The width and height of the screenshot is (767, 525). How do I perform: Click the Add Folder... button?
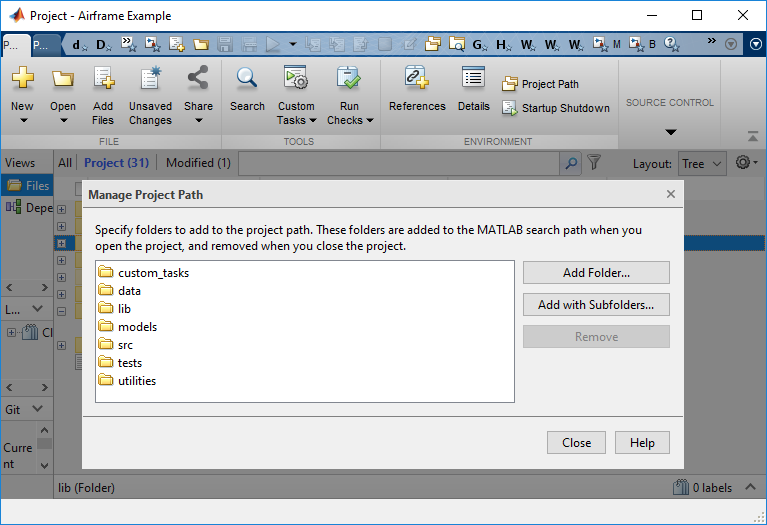tap(596, 272)
